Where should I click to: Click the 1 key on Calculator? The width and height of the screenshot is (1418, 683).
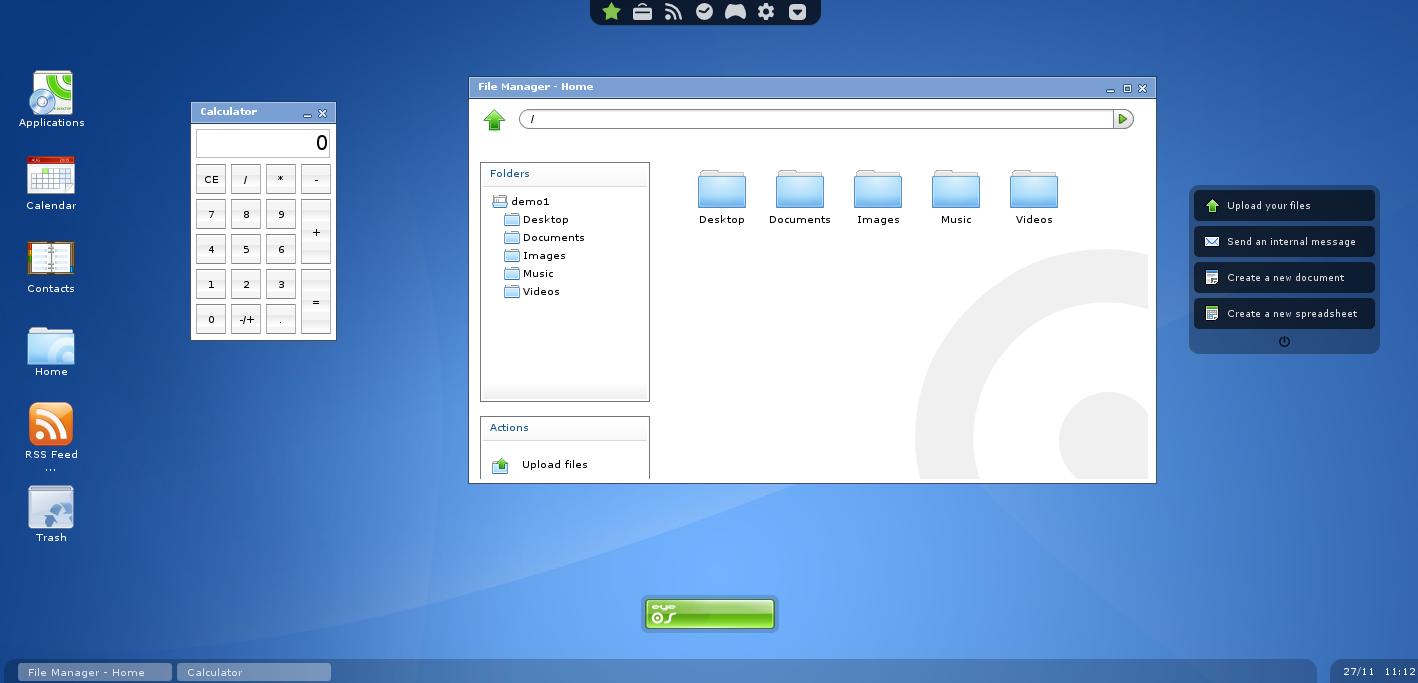coord(211,285)
